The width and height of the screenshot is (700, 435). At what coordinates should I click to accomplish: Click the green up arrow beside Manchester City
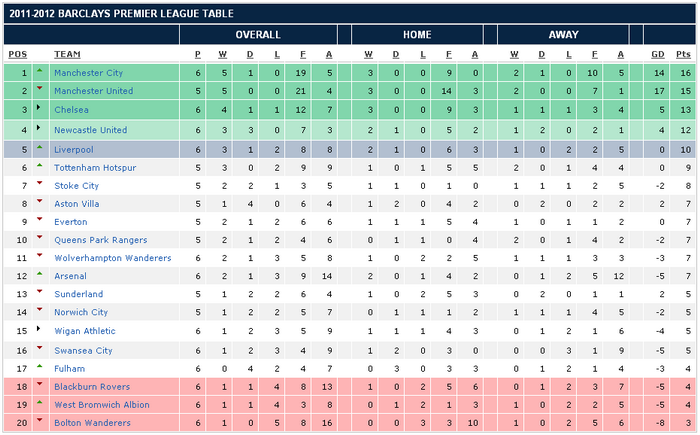pos(39,72)
